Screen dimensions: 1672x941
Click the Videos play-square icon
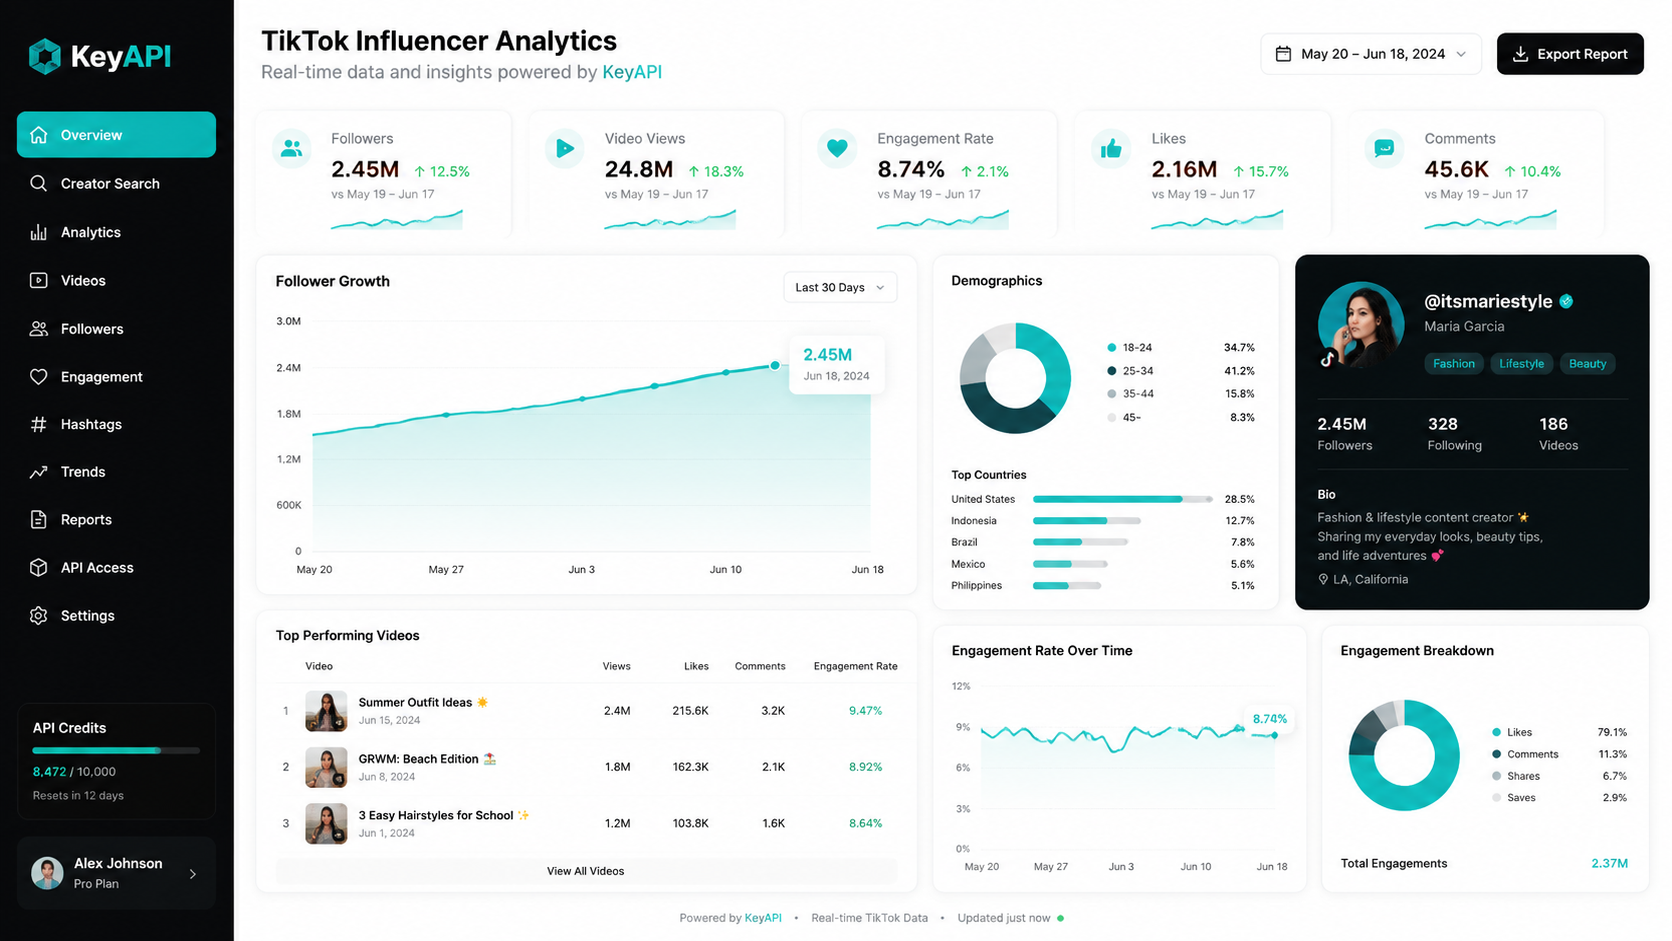coord(39,280)
